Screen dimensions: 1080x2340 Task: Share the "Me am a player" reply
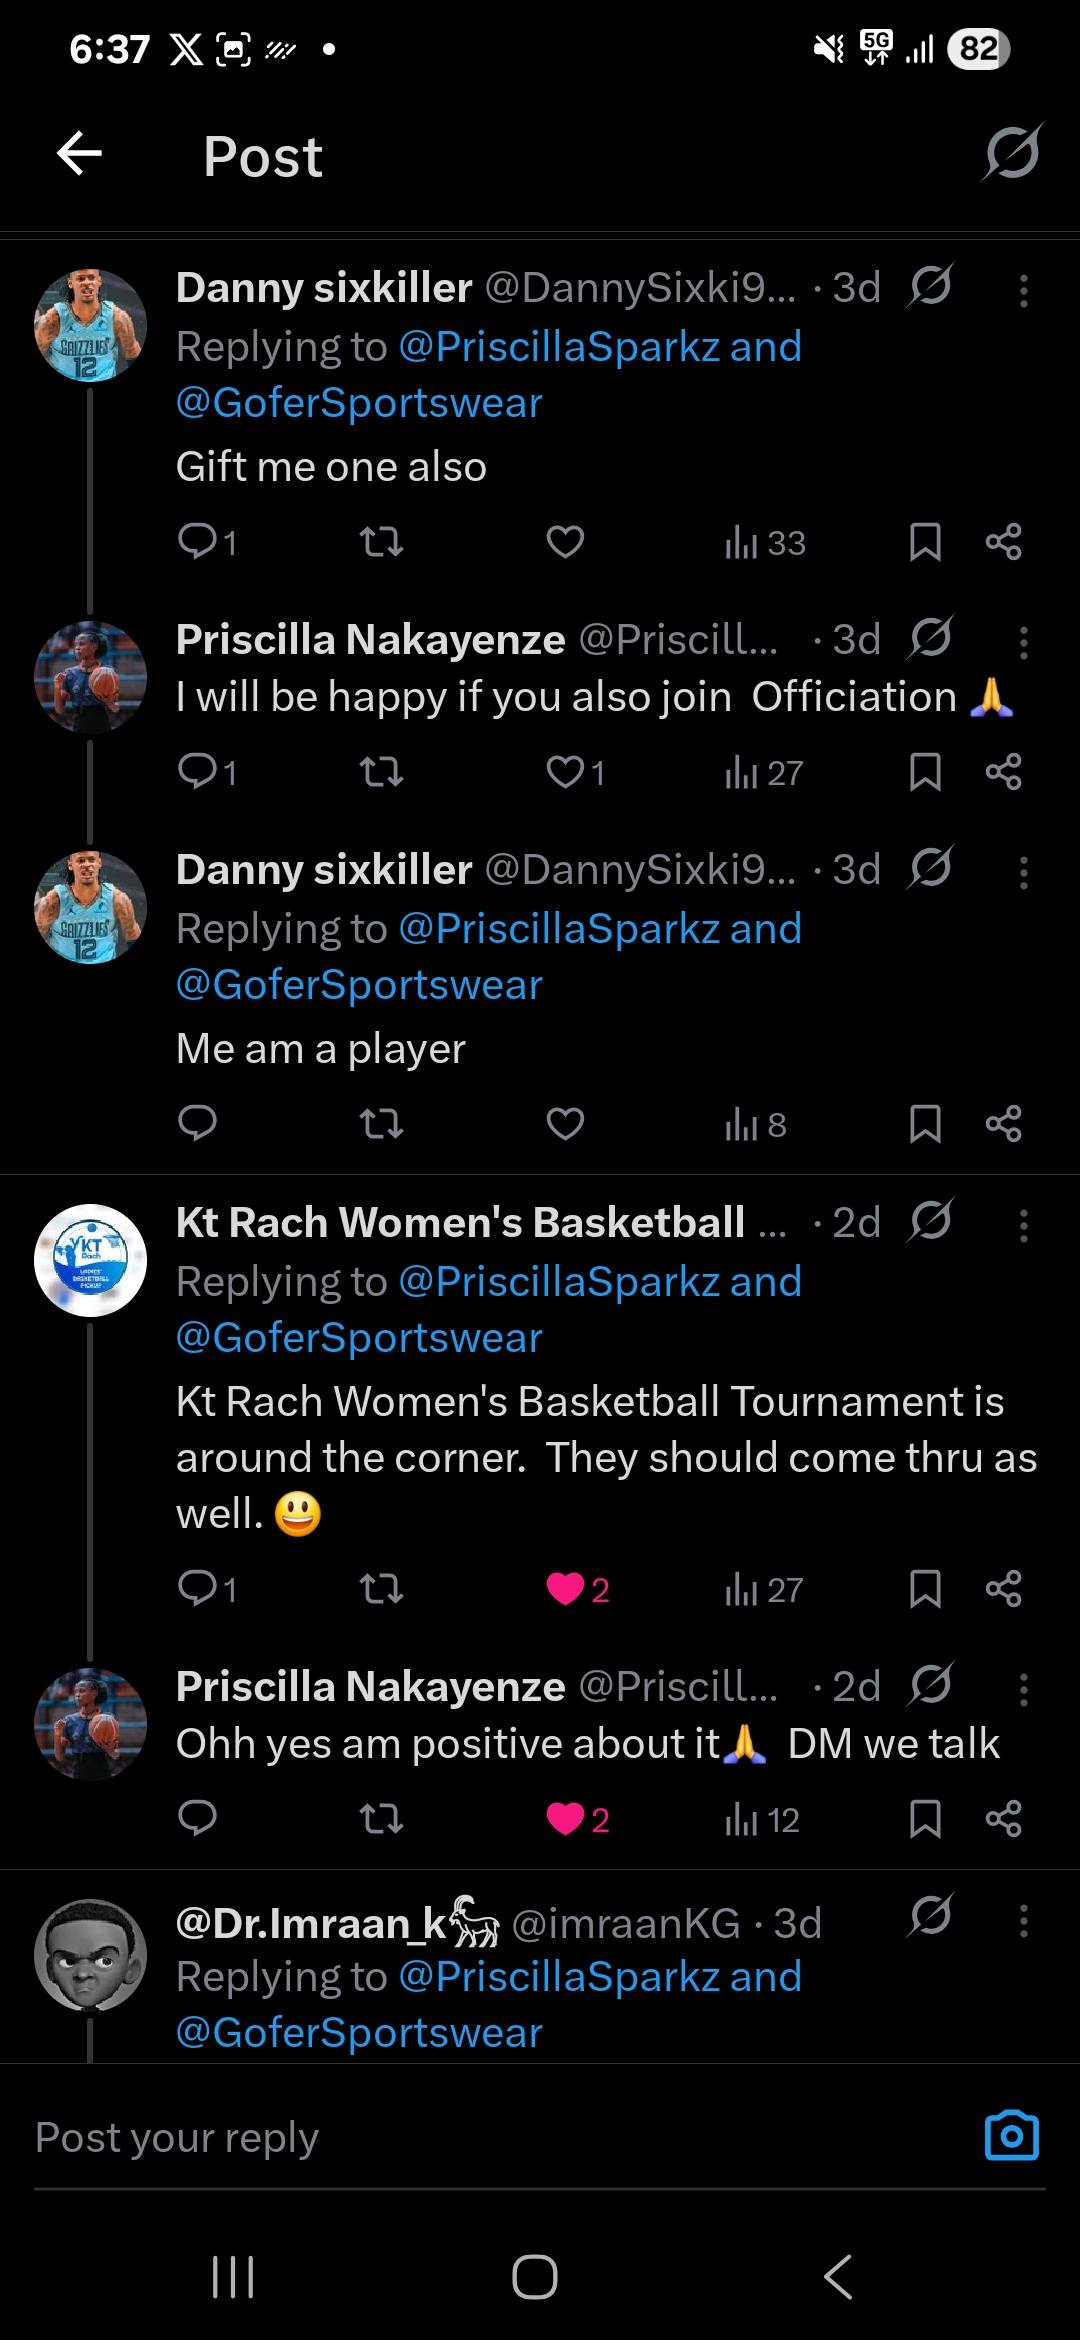(1003, 1124)
